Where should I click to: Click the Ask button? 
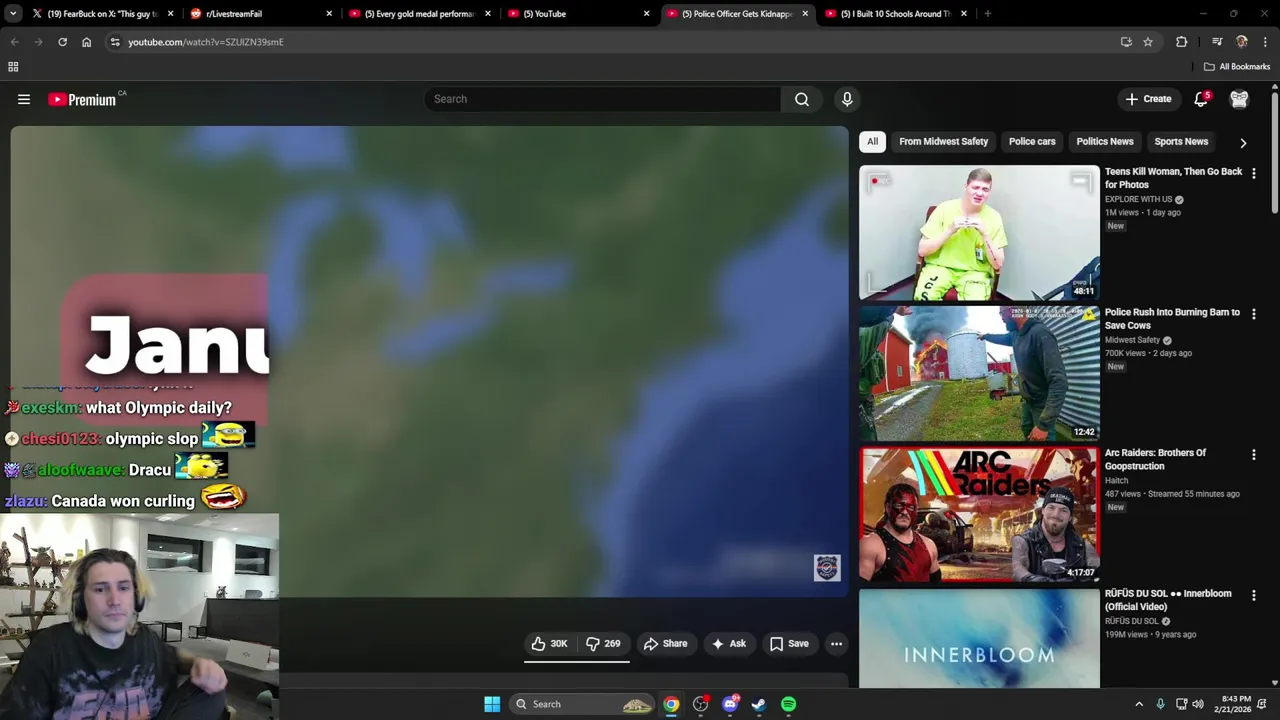point(728,644)
